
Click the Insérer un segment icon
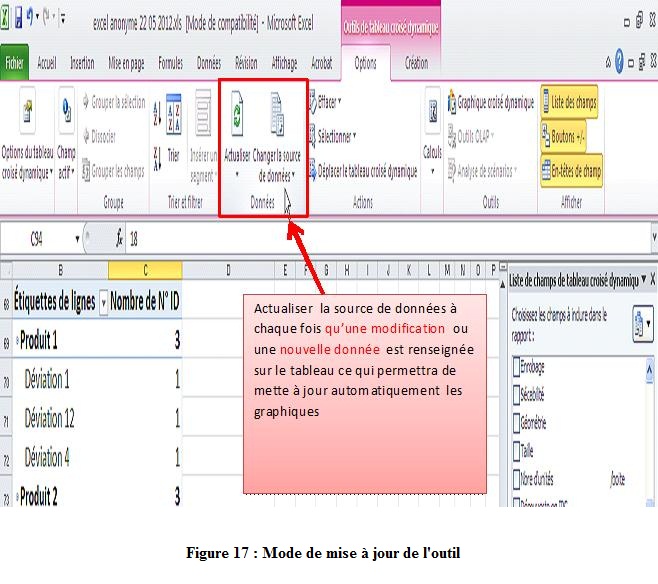click(204, 113)
